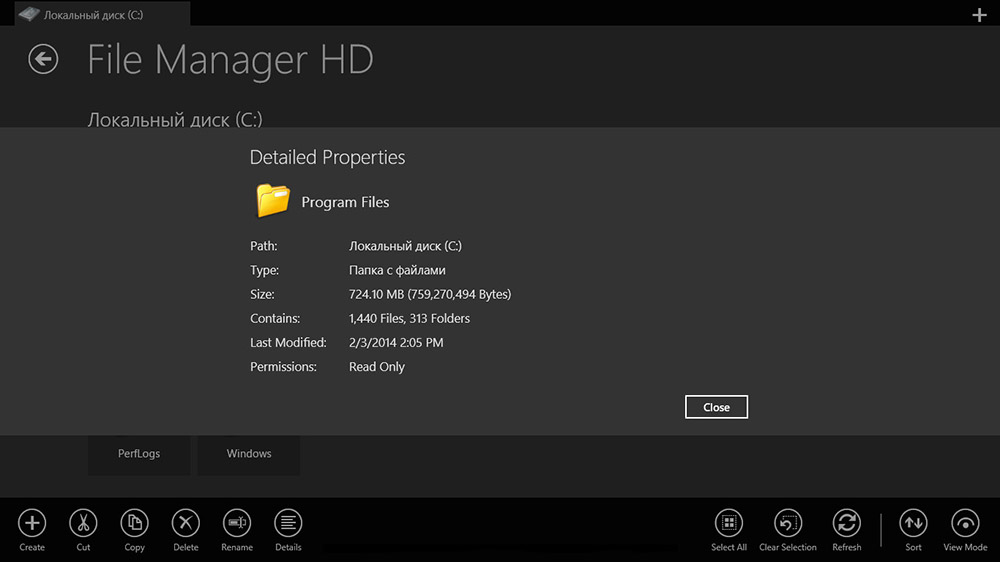Open the Sort options
The width and height of the screenshot is (1000, 562).
coord(913,523)
